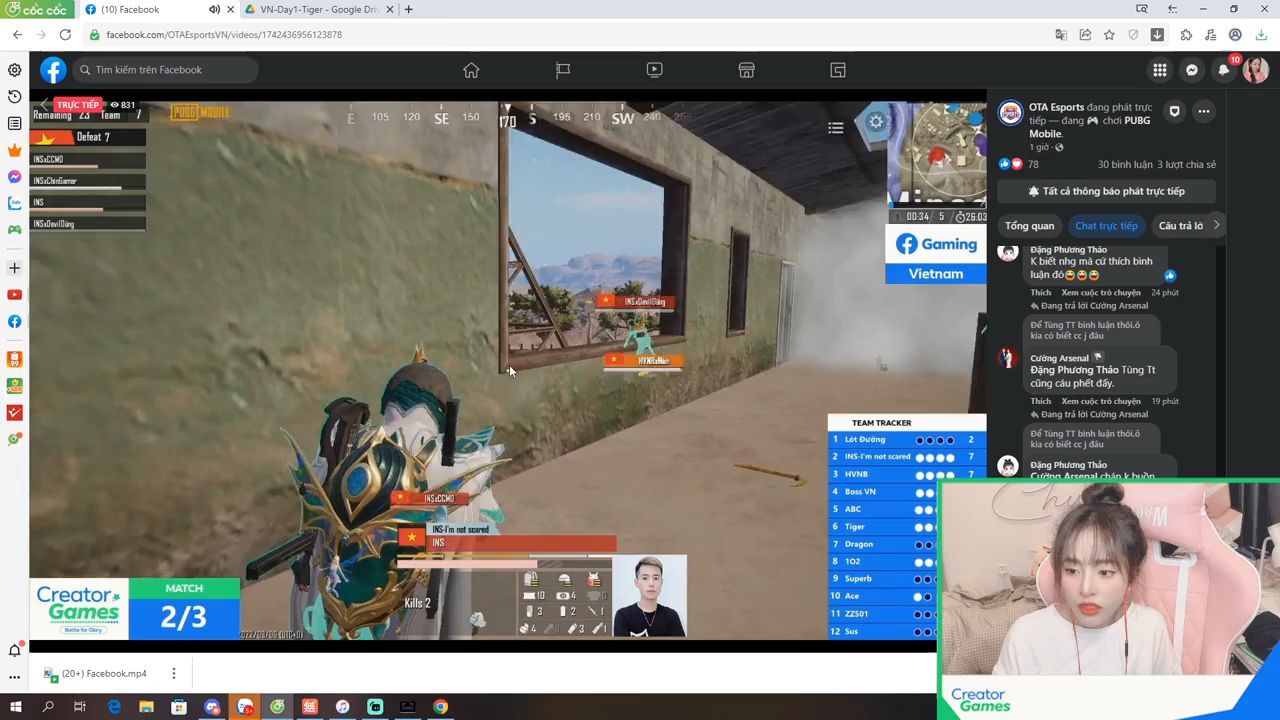Open File Explorer from taskbar
This screenshot has height=720, width=1280.
coord(146,707)
